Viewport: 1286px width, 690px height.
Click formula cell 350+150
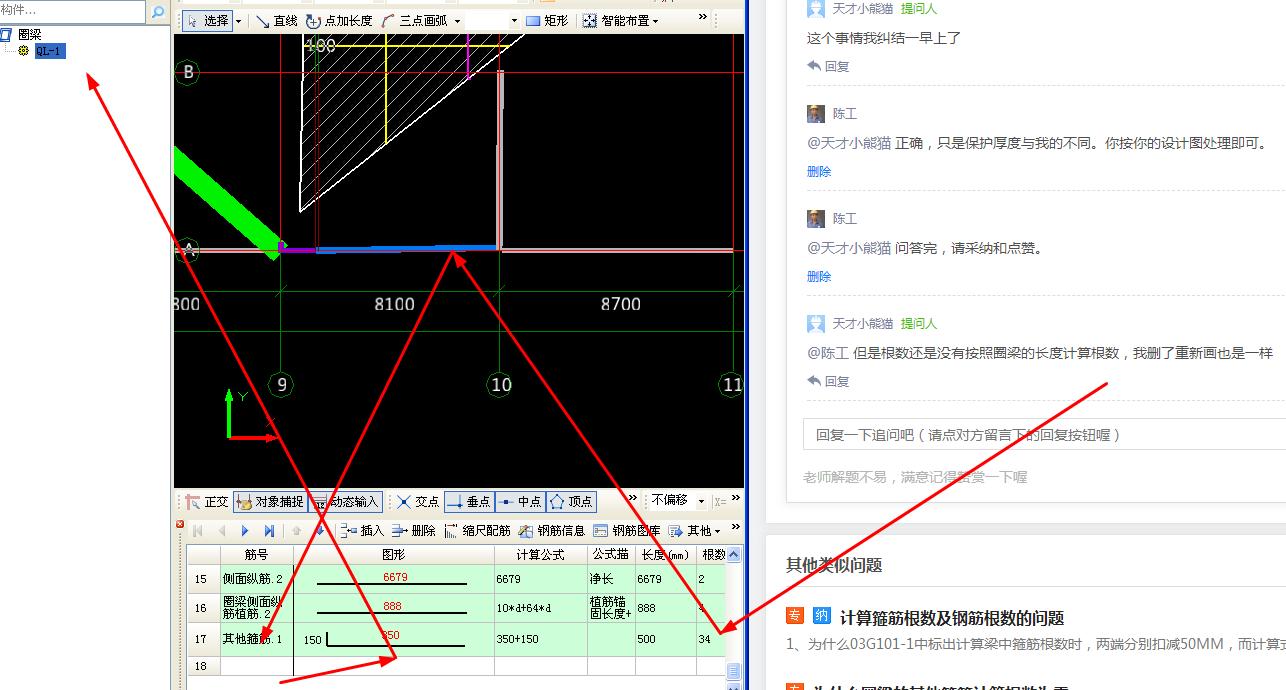(x=541, y=639)
